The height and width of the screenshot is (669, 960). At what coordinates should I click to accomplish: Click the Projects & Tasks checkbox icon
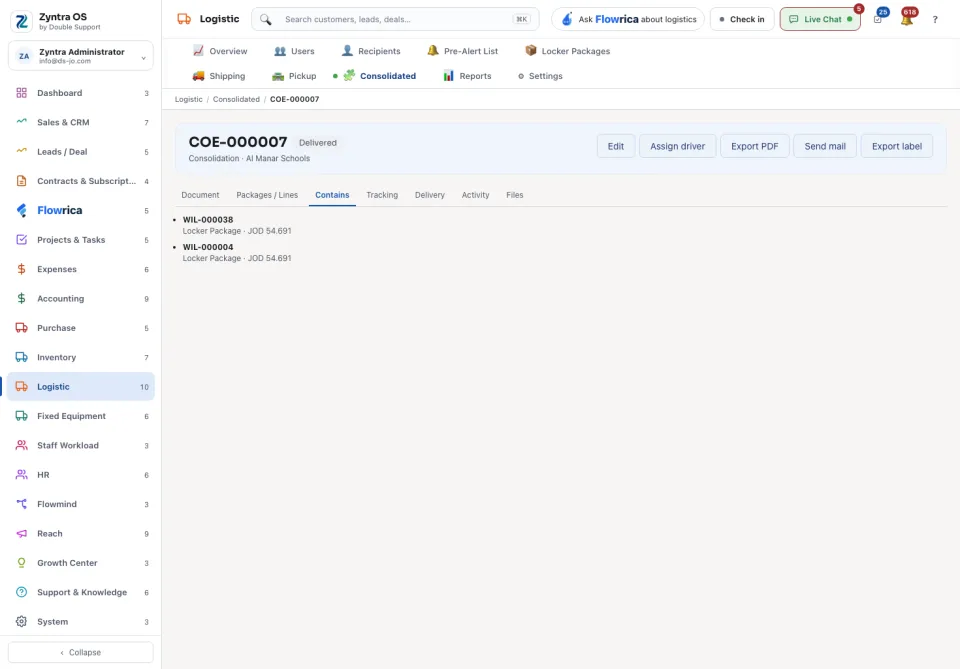coord(21,240)
